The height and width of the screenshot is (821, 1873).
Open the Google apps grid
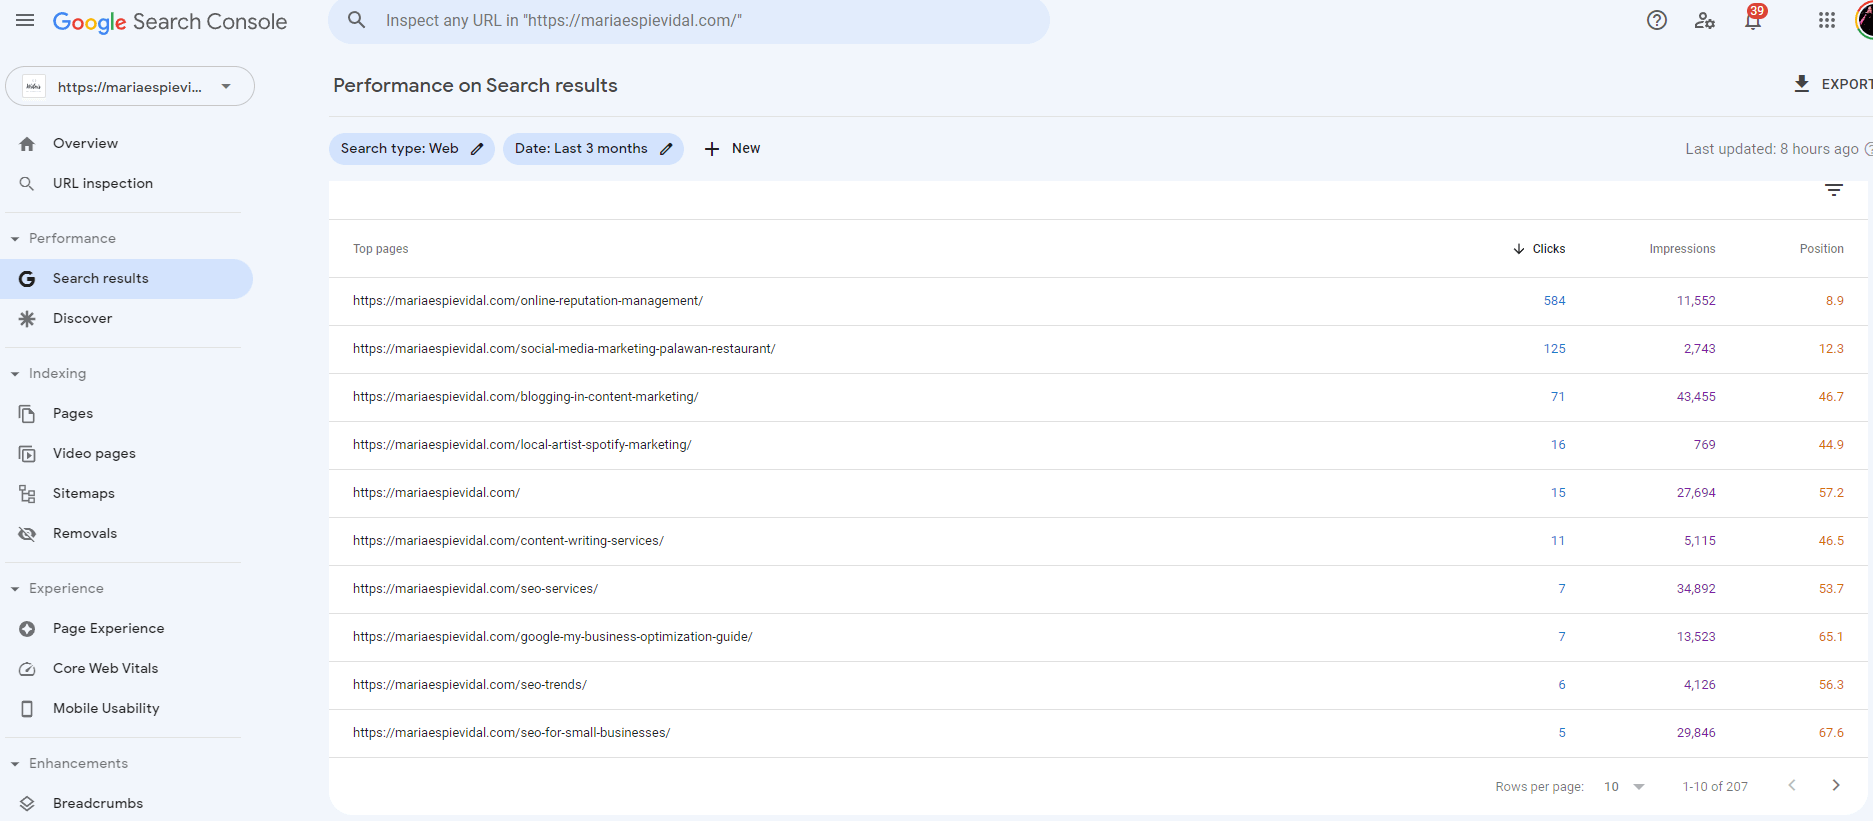point(1827,20)
